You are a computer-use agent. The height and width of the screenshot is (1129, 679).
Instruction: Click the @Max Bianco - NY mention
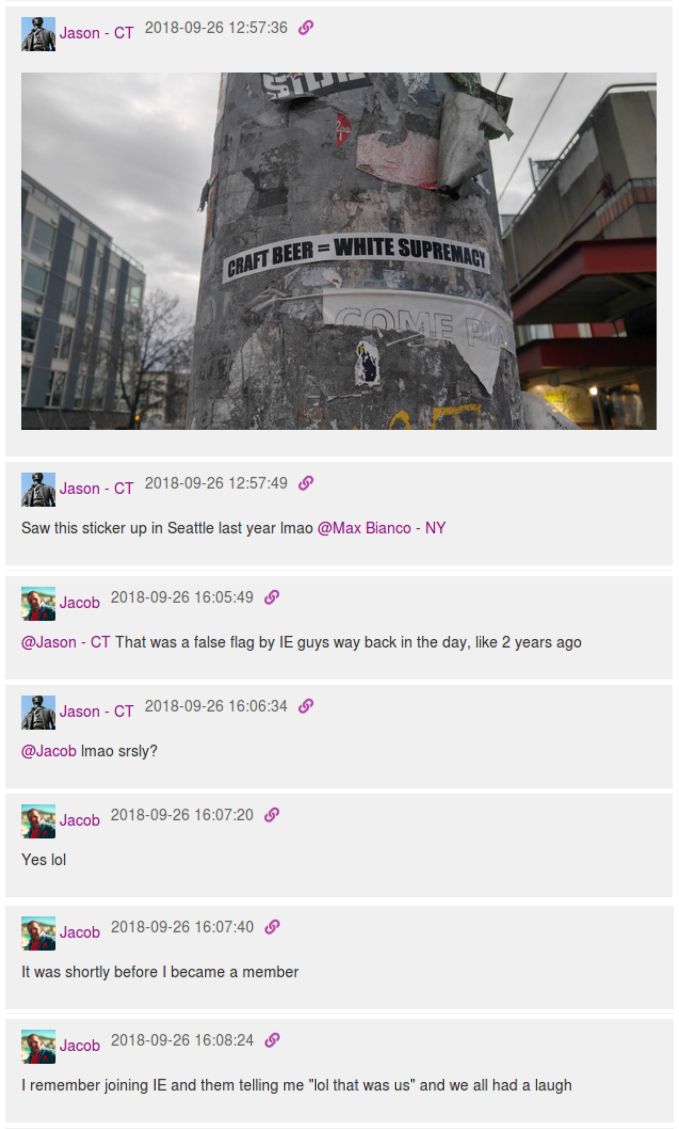coord(382,528)
